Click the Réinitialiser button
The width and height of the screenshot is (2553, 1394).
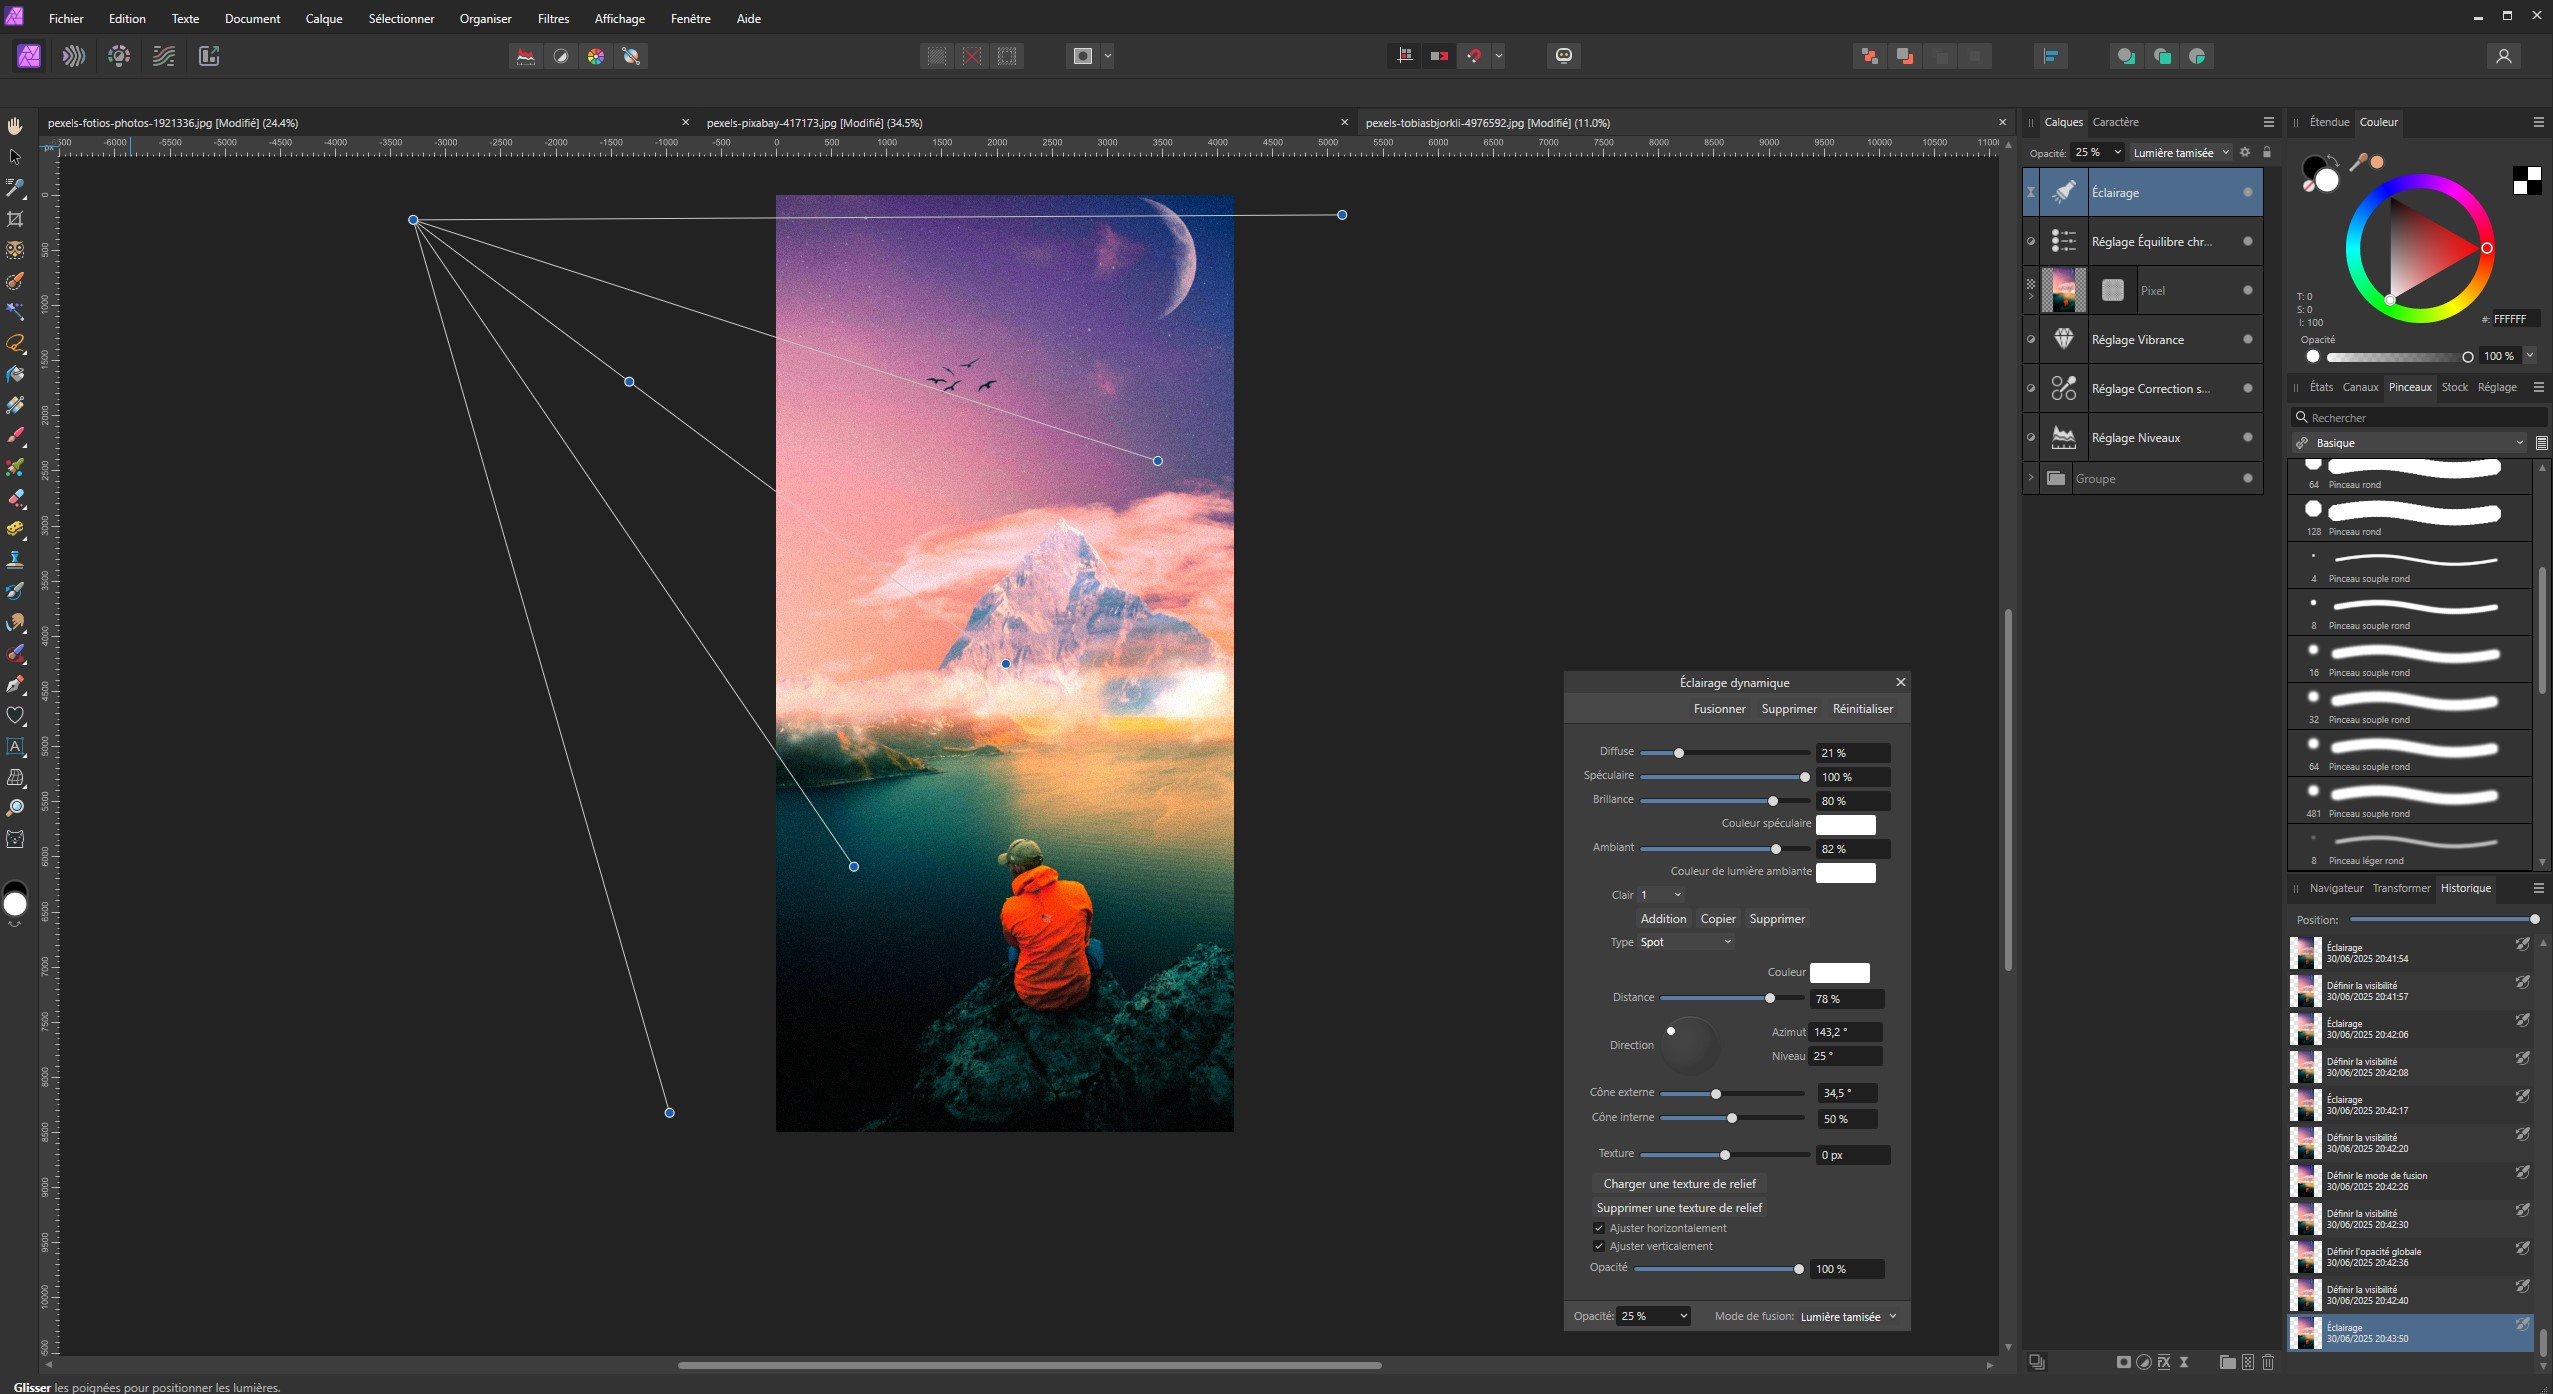coord(1862,709)
